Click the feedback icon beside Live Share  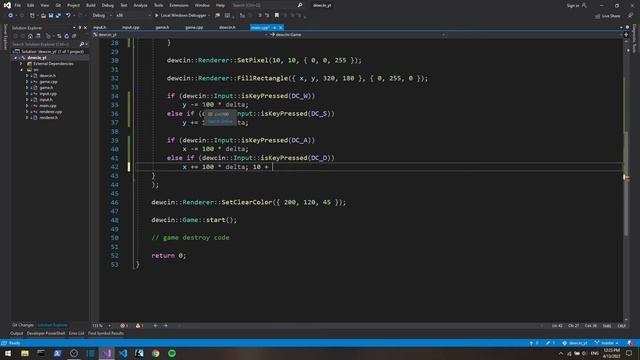[631, 16]
